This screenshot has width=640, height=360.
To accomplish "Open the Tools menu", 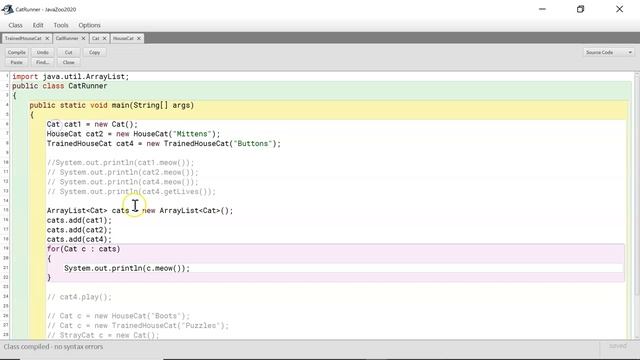I will tap(61, 25).
